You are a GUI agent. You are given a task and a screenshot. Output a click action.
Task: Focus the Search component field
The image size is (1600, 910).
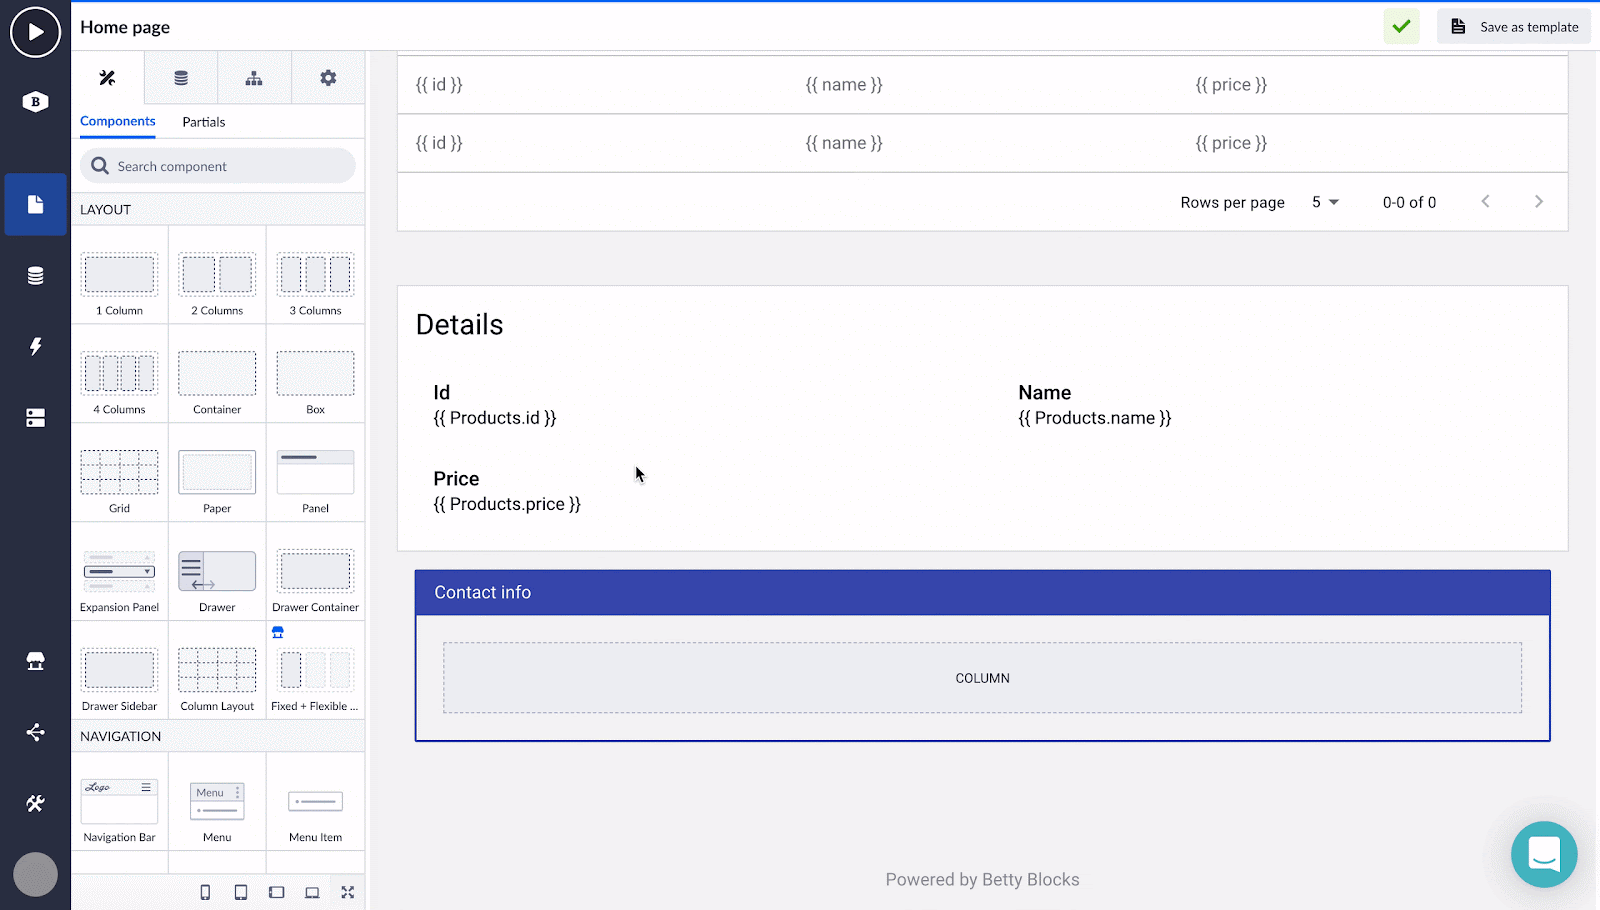click(x=218, y=166)
